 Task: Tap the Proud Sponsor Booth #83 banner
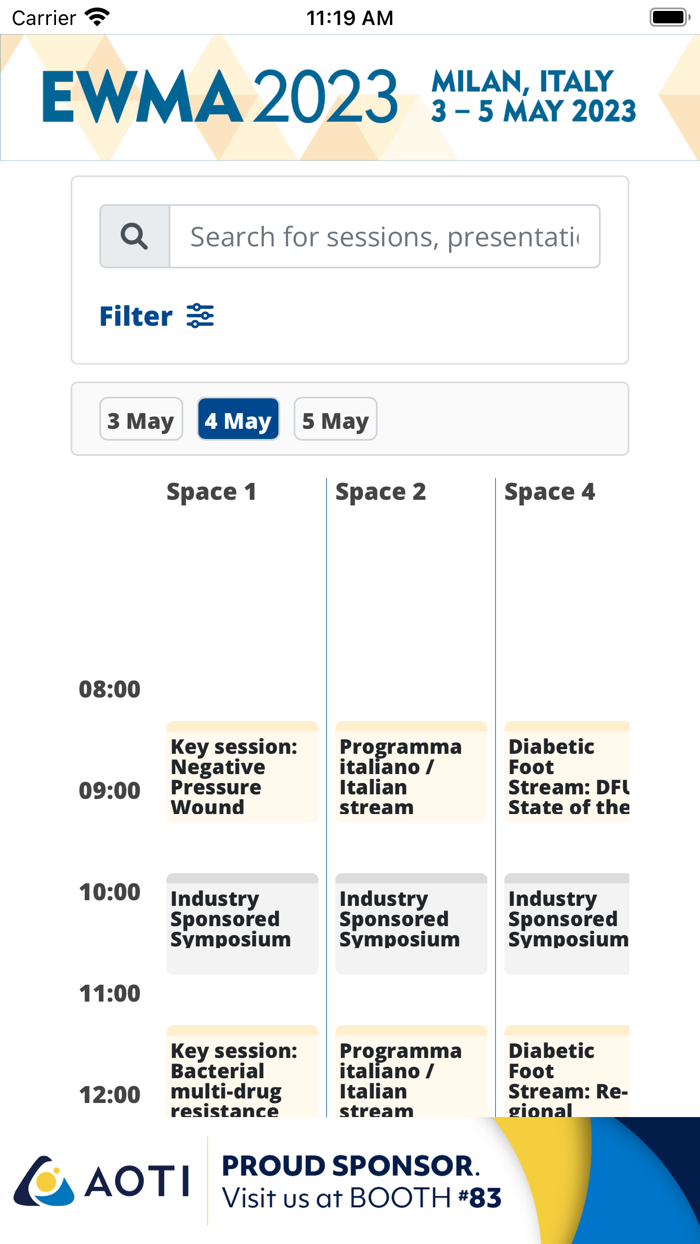click(360, 1181)
